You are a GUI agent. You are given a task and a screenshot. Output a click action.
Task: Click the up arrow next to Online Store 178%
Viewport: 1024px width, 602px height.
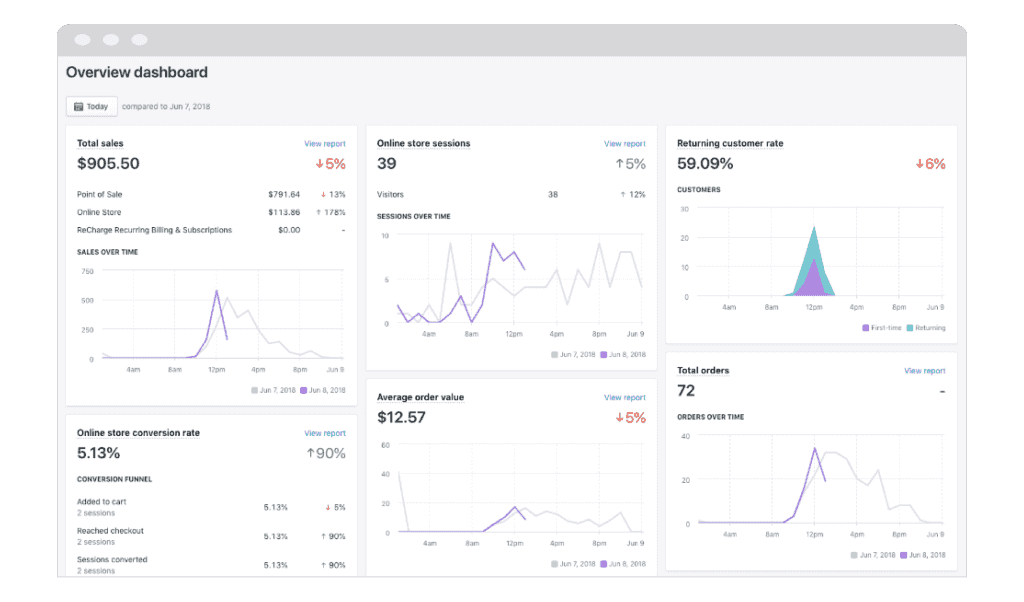pyautogui.click(x=319, y=212)
